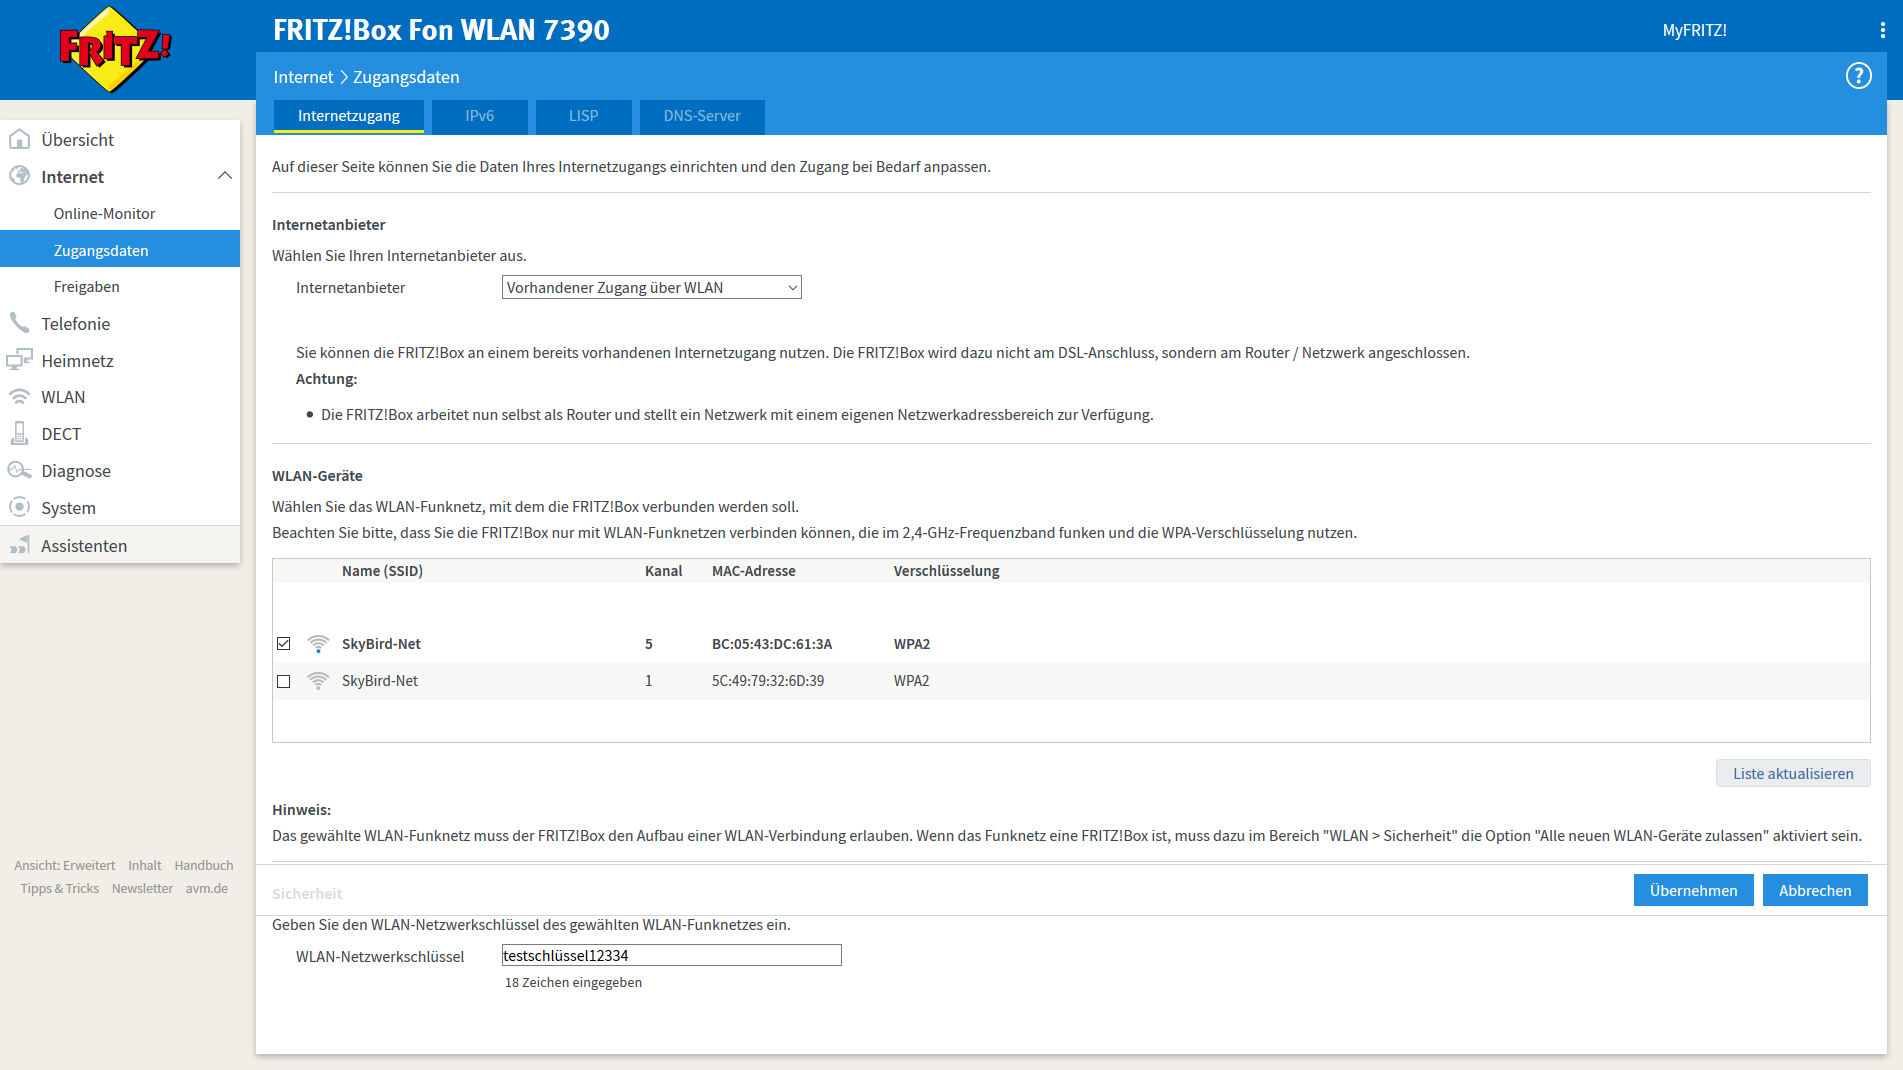This screenshot has height=1070, width=1903.
Task: Click the bold SkyBird-Net network name
Action: [x=381, y=644]
